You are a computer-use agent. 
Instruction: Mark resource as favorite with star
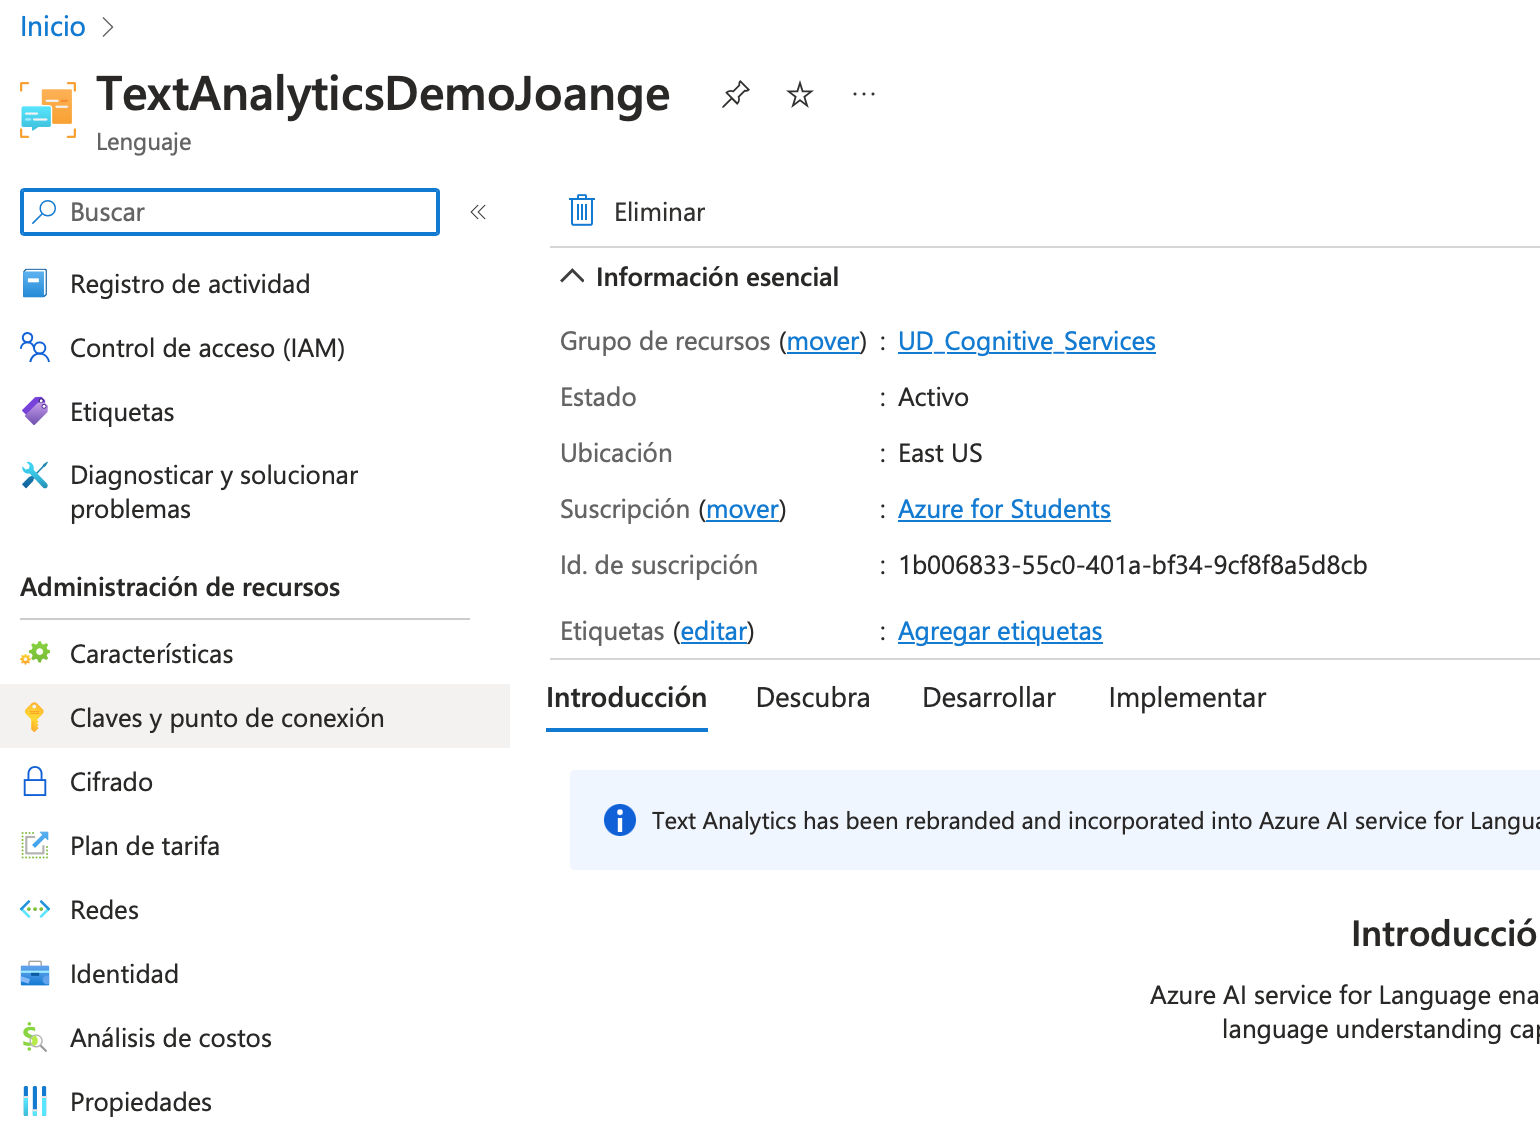(800, 95)
